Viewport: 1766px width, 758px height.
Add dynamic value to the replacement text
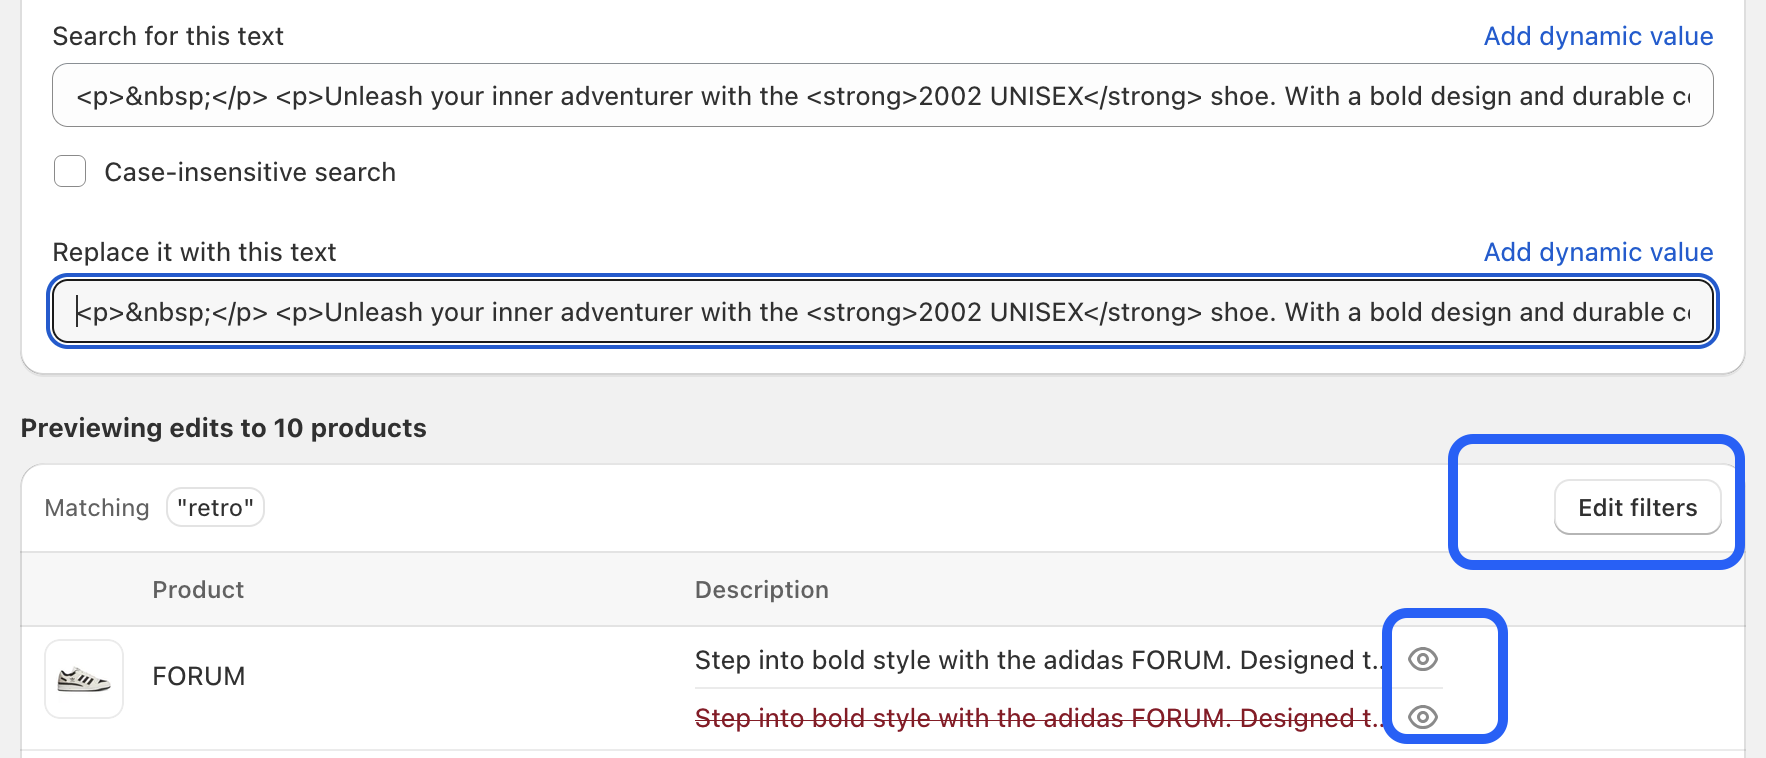[1598, 252]
